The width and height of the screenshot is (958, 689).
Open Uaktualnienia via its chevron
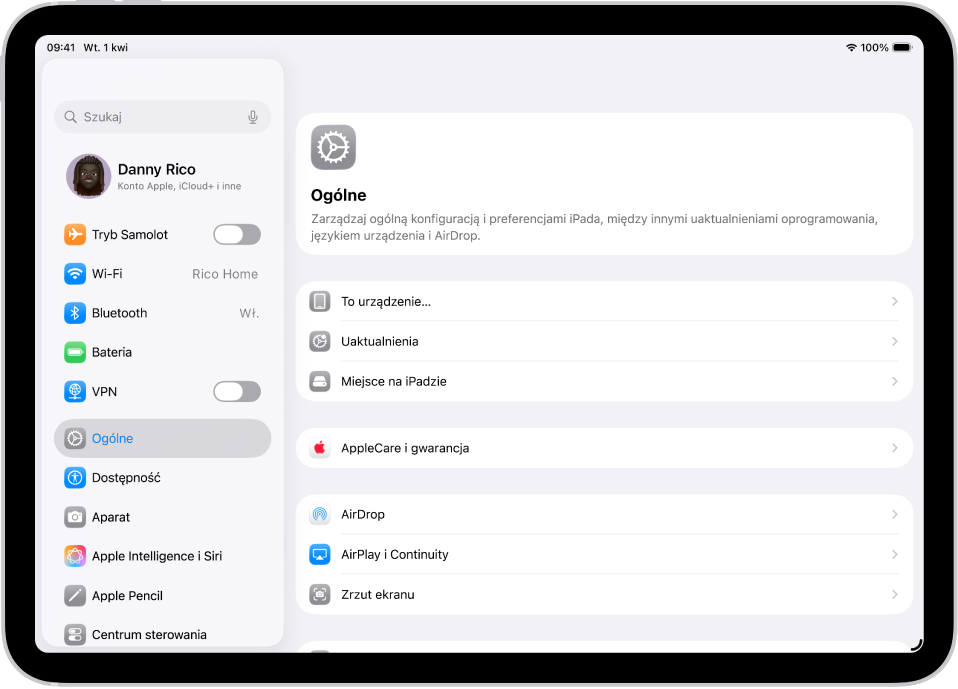(894, 341)
